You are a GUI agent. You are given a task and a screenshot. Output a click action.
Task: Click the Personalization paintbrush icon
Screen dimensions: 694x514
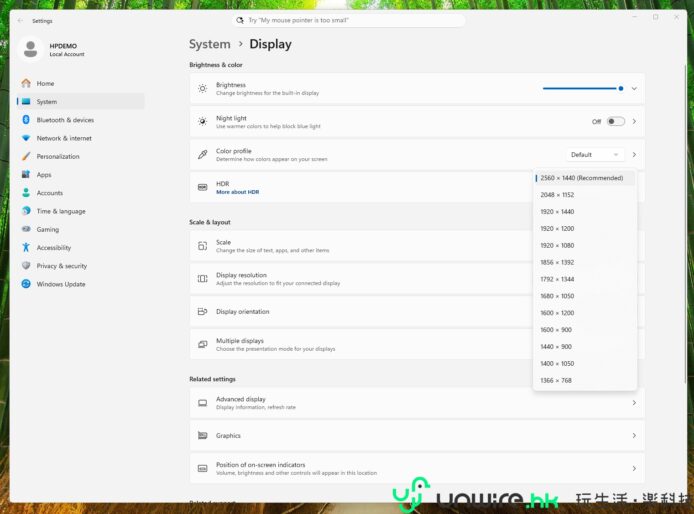[x=26, y=156]
